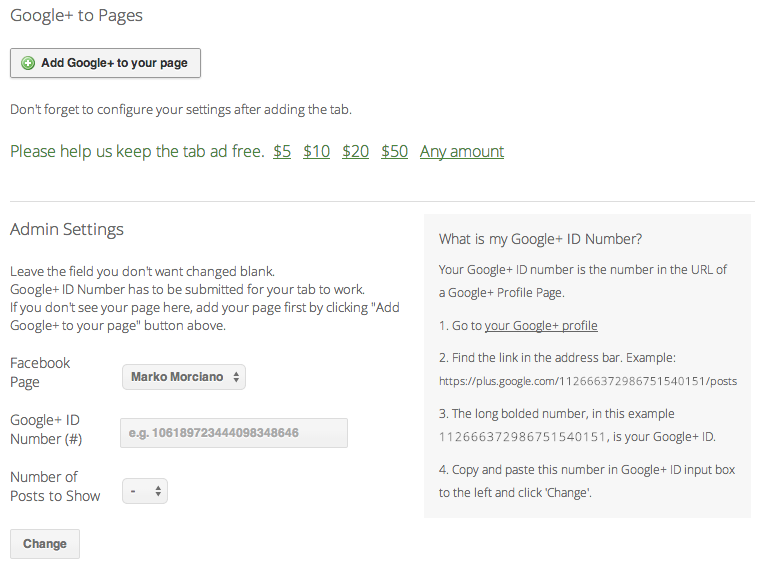
Task: Click the Number of Posts to Show label
Action: 55,486
